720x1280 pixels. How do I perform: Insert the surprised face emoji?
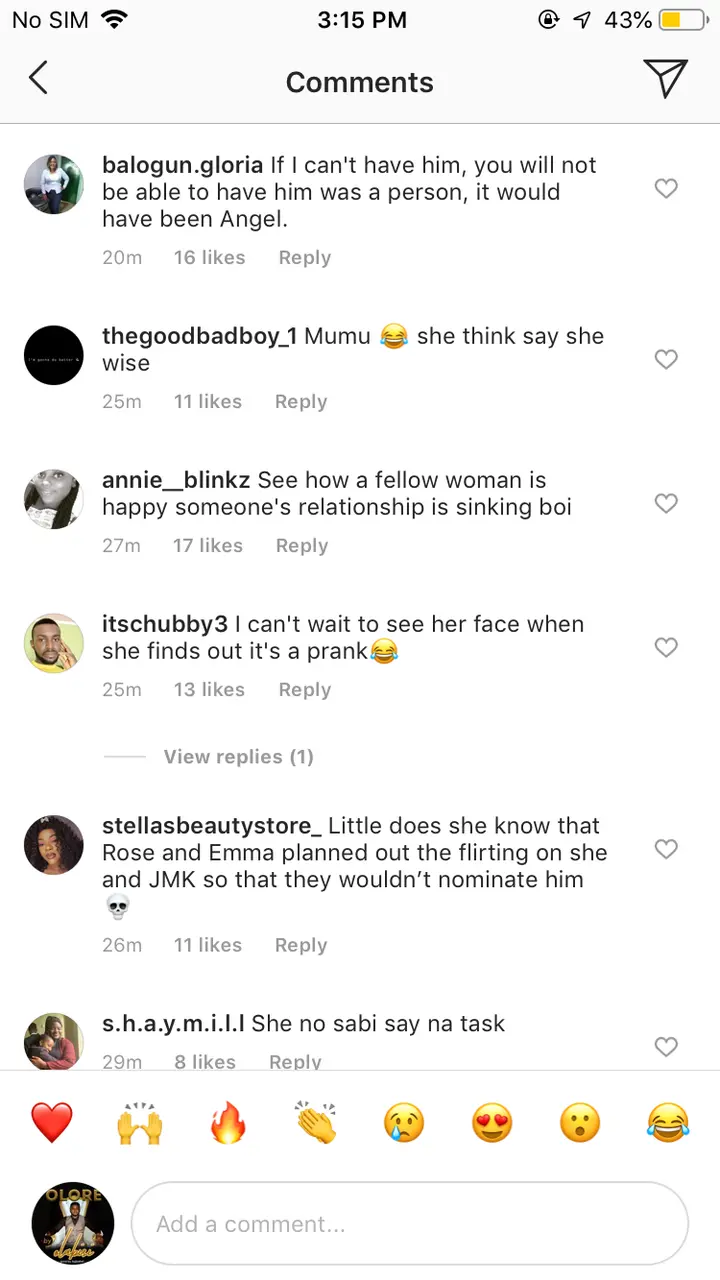point(580,1123)
